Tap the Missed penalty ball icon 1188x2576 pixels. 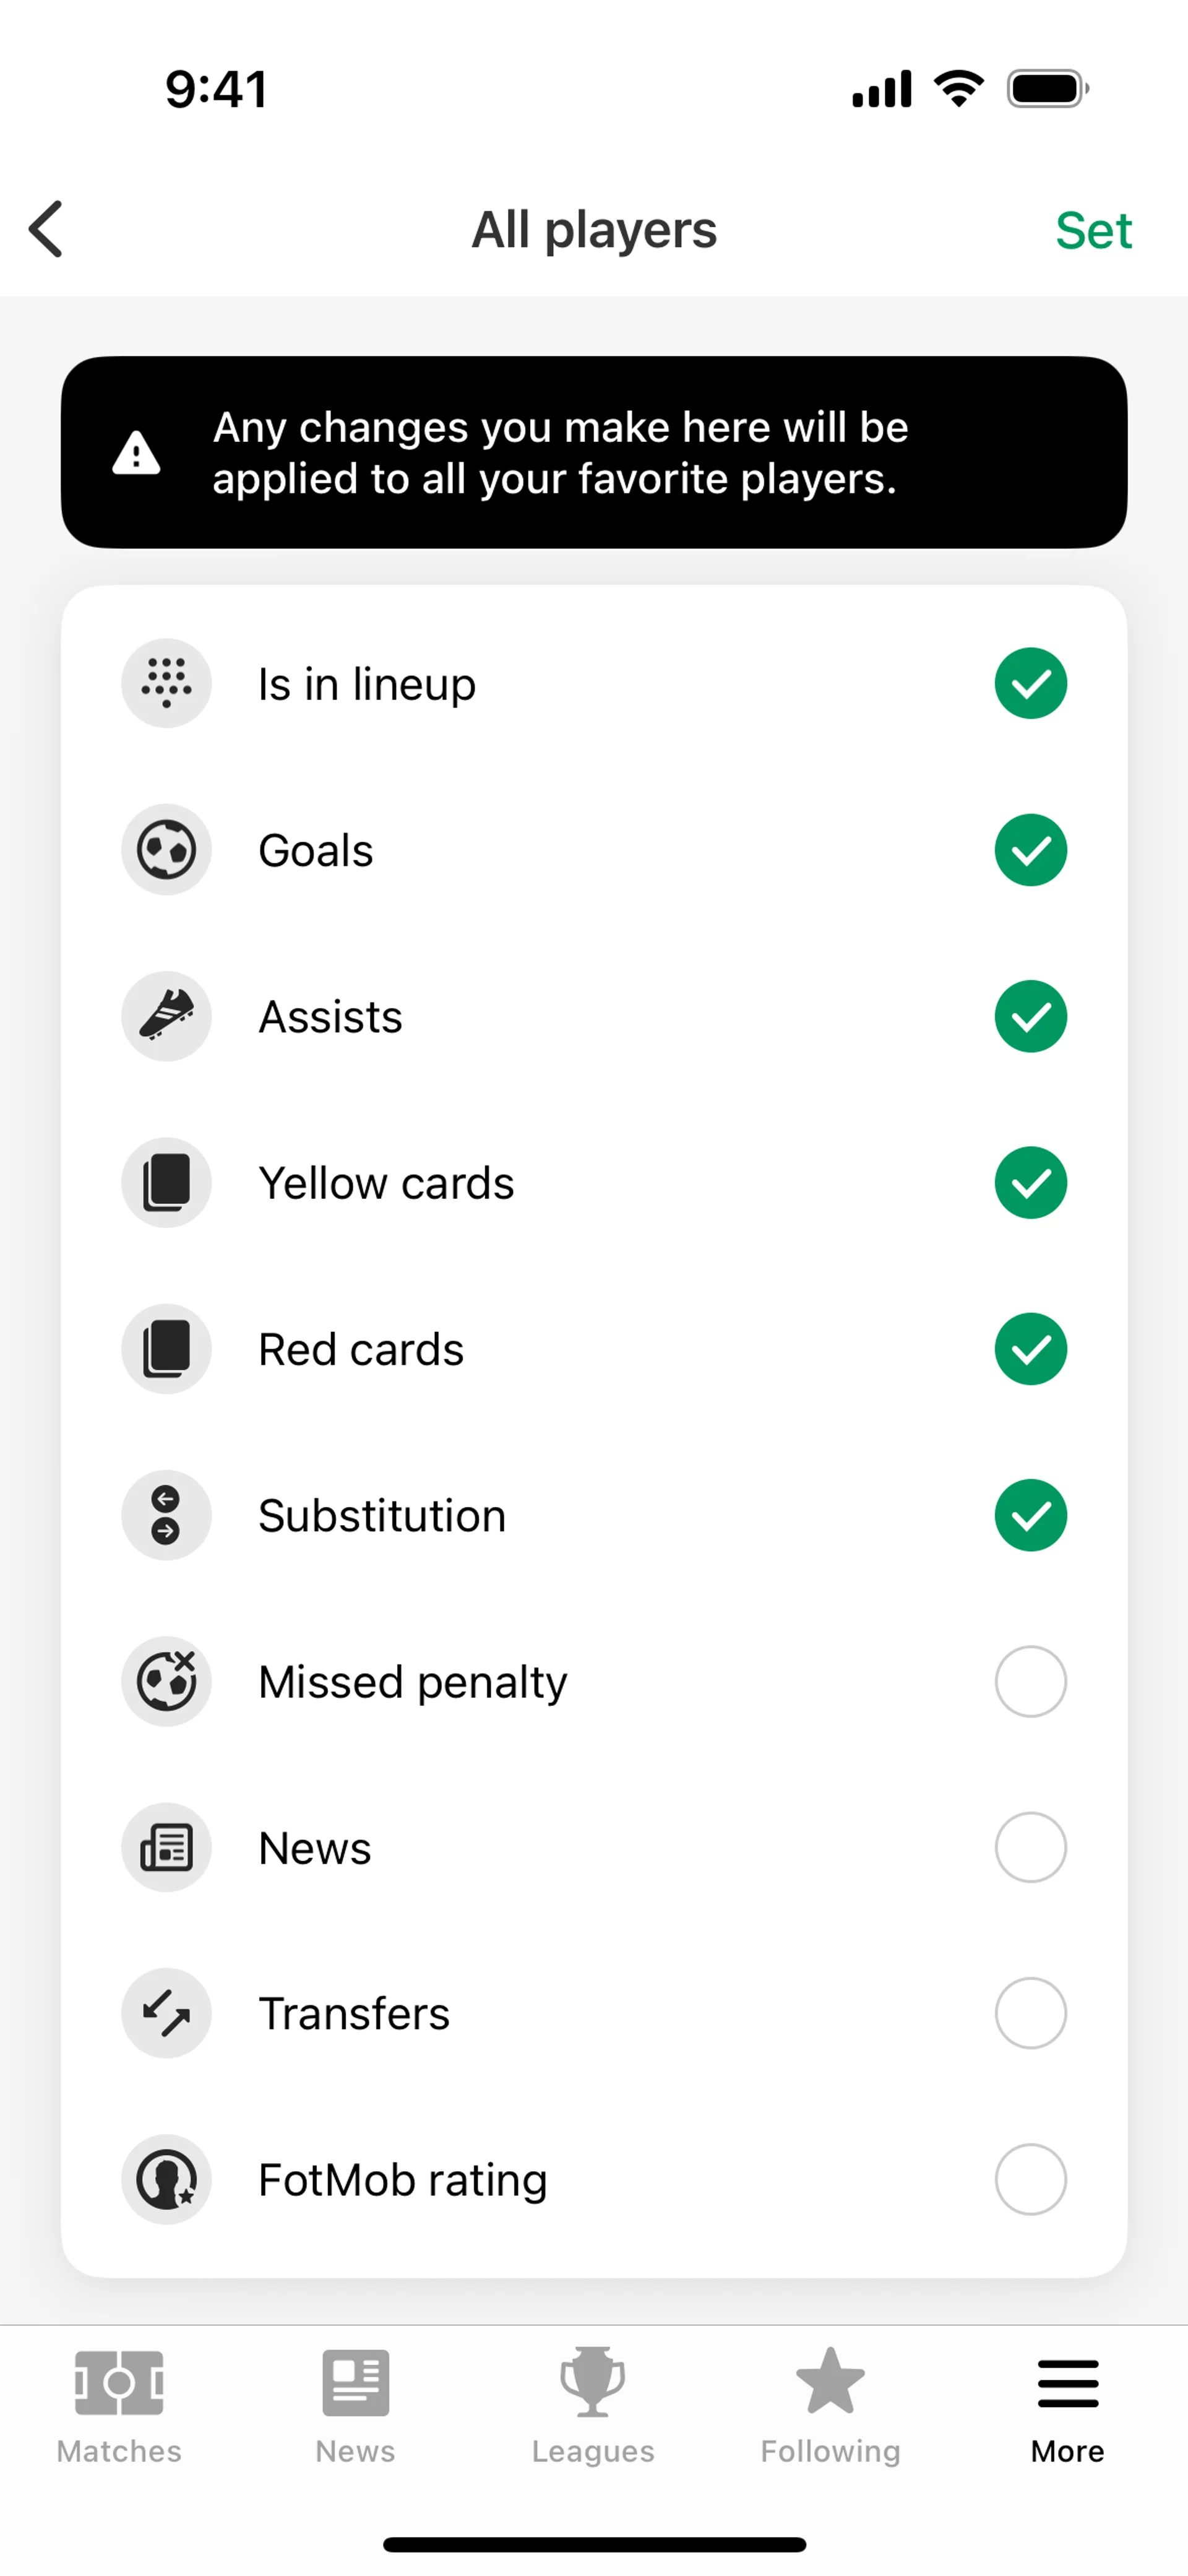166,1681
